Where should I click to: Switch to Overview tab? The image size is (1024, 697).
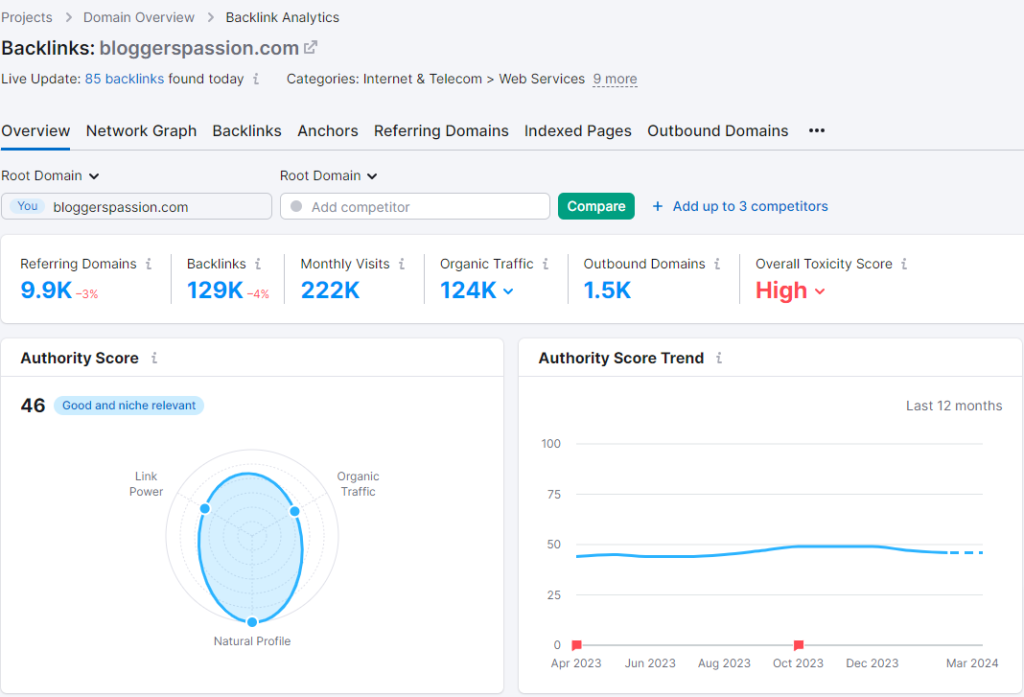35,131
